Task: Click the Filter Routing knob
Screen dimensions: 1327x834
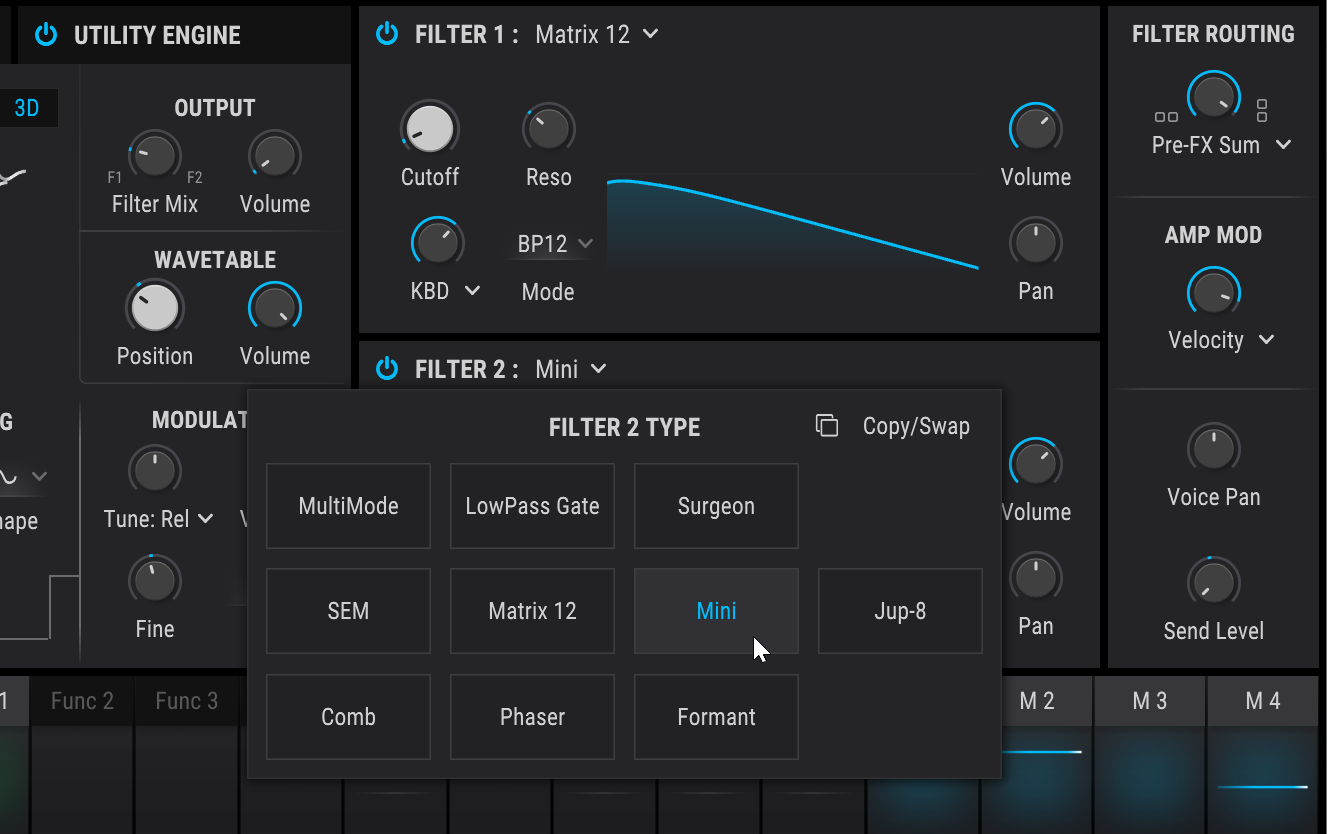Action: [1213, 97]
